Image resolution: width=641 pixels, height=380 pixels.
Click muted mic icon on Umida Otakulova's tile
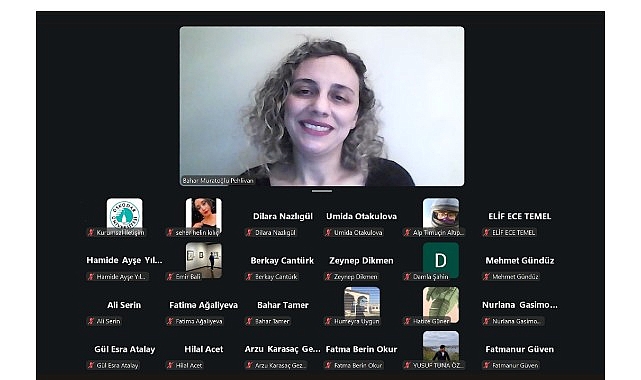tap(328, 232)
